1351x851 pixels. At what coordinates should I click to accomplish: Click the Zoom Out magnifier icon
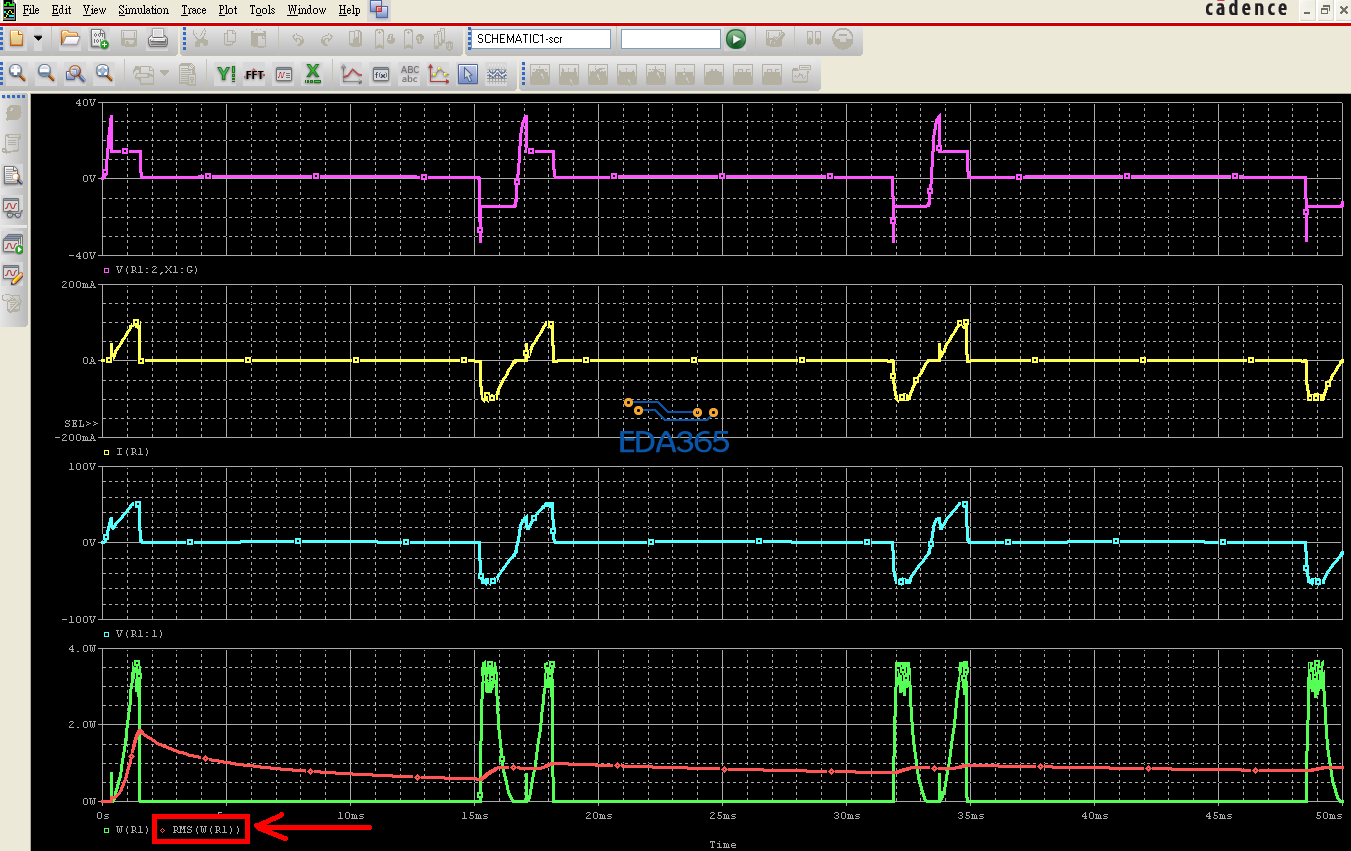coord(46,74)
